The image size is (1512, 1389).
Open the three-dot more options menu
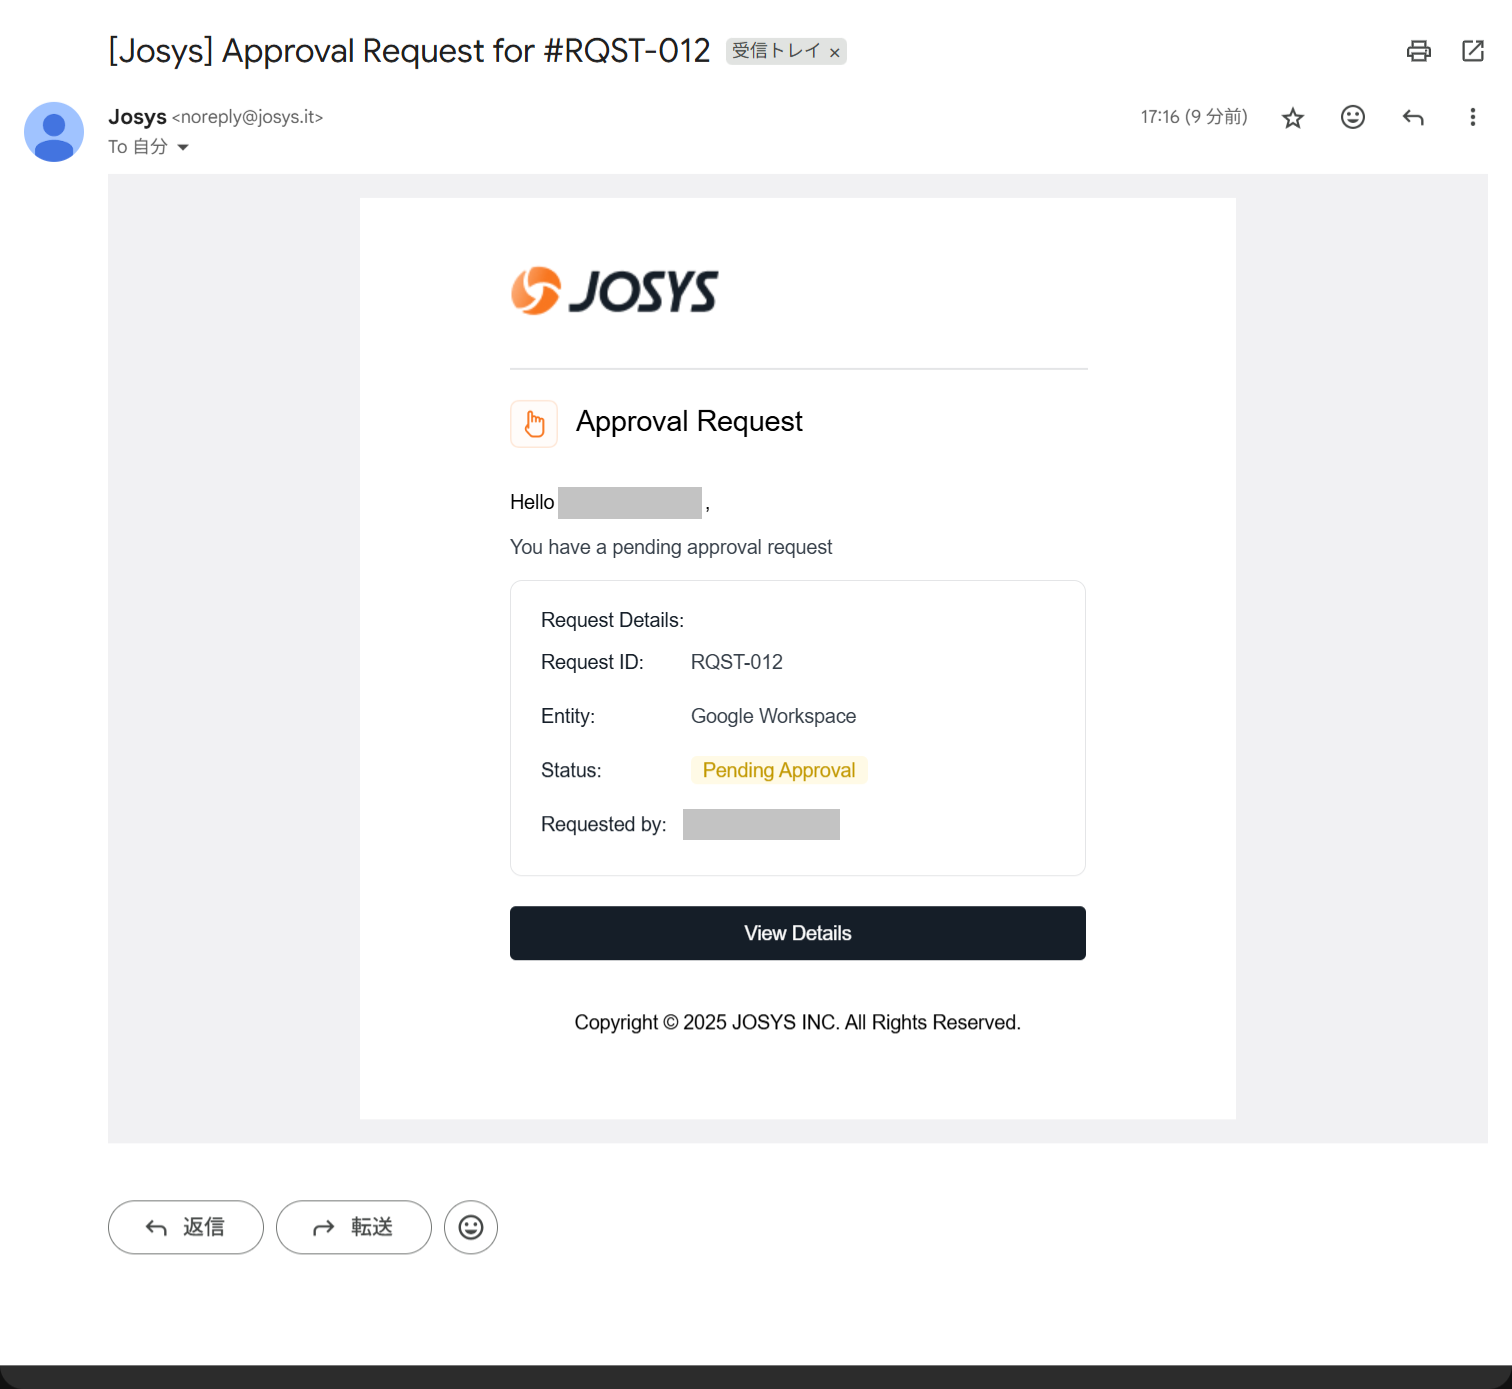click(x=1472, y=118)
